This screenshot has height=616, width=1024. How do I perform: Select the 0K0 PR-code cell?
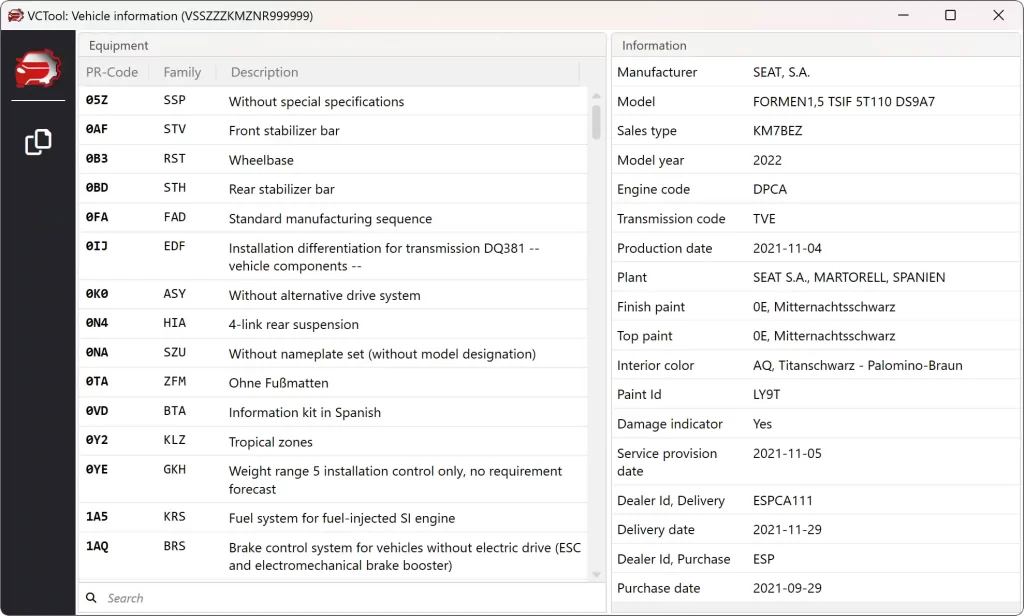(97, 294)
